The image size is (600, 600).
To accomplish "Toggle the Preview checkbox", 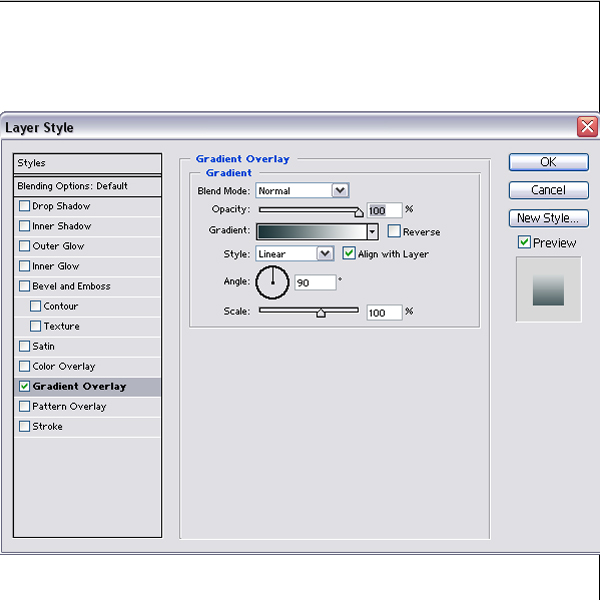I will coord(524,242).
